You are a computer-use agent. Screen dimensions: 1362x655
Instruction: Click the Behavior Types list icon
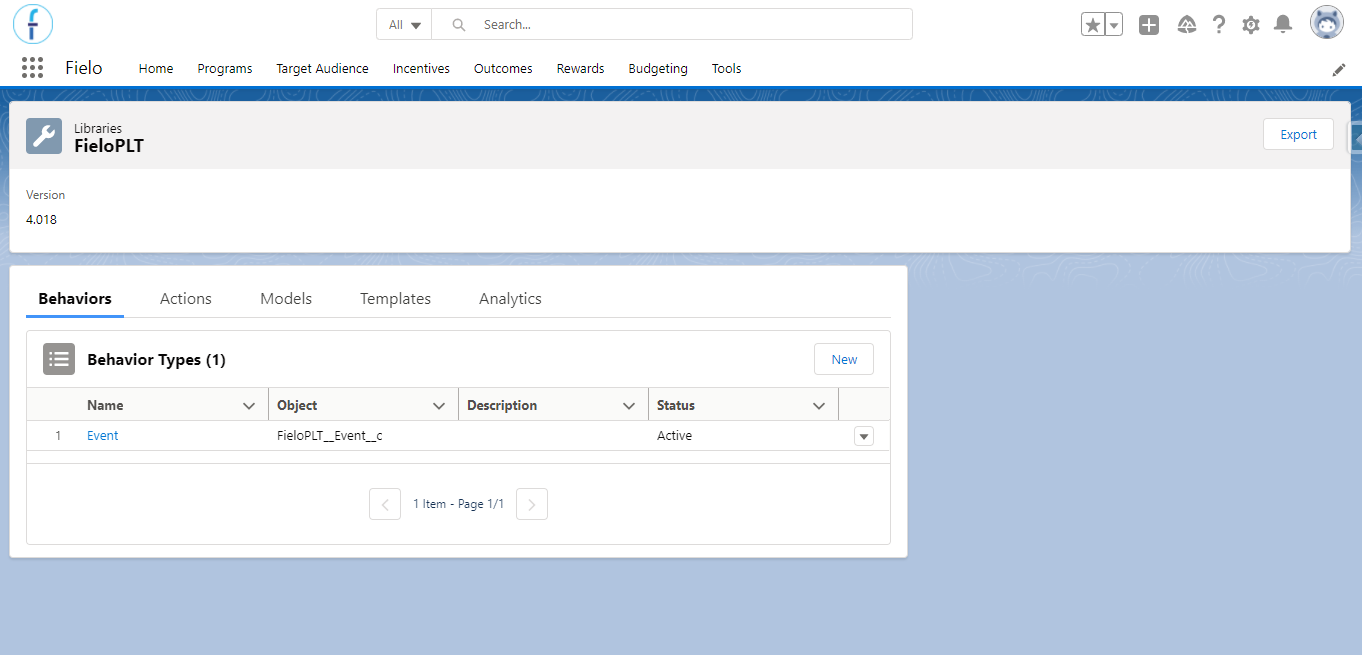point(59,359)
